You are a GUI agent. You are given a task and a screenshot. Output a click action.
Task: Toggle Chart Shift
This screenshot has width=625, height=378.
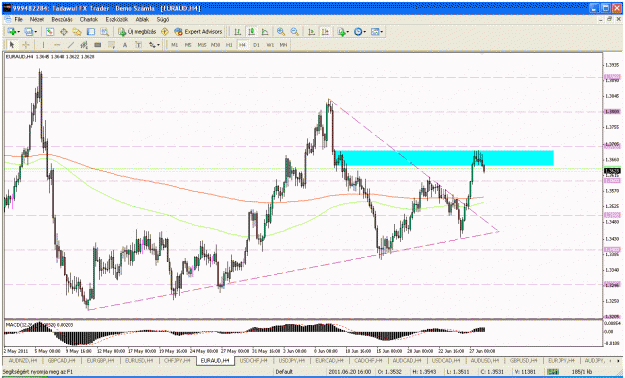click(325, 32)
